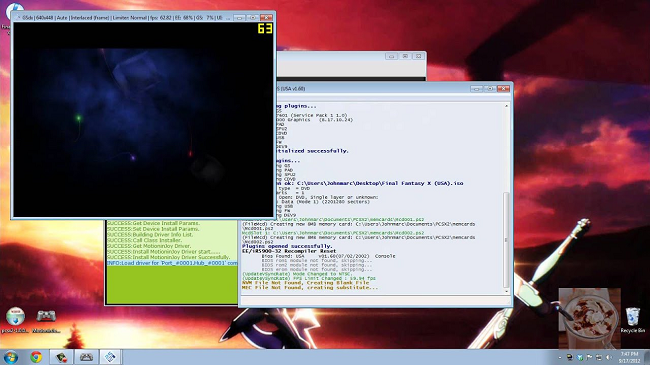The height and width of the screenshot is (365, 650).
Task: Click the console log scrollbar up arrow
Action: tap(506, 106)
